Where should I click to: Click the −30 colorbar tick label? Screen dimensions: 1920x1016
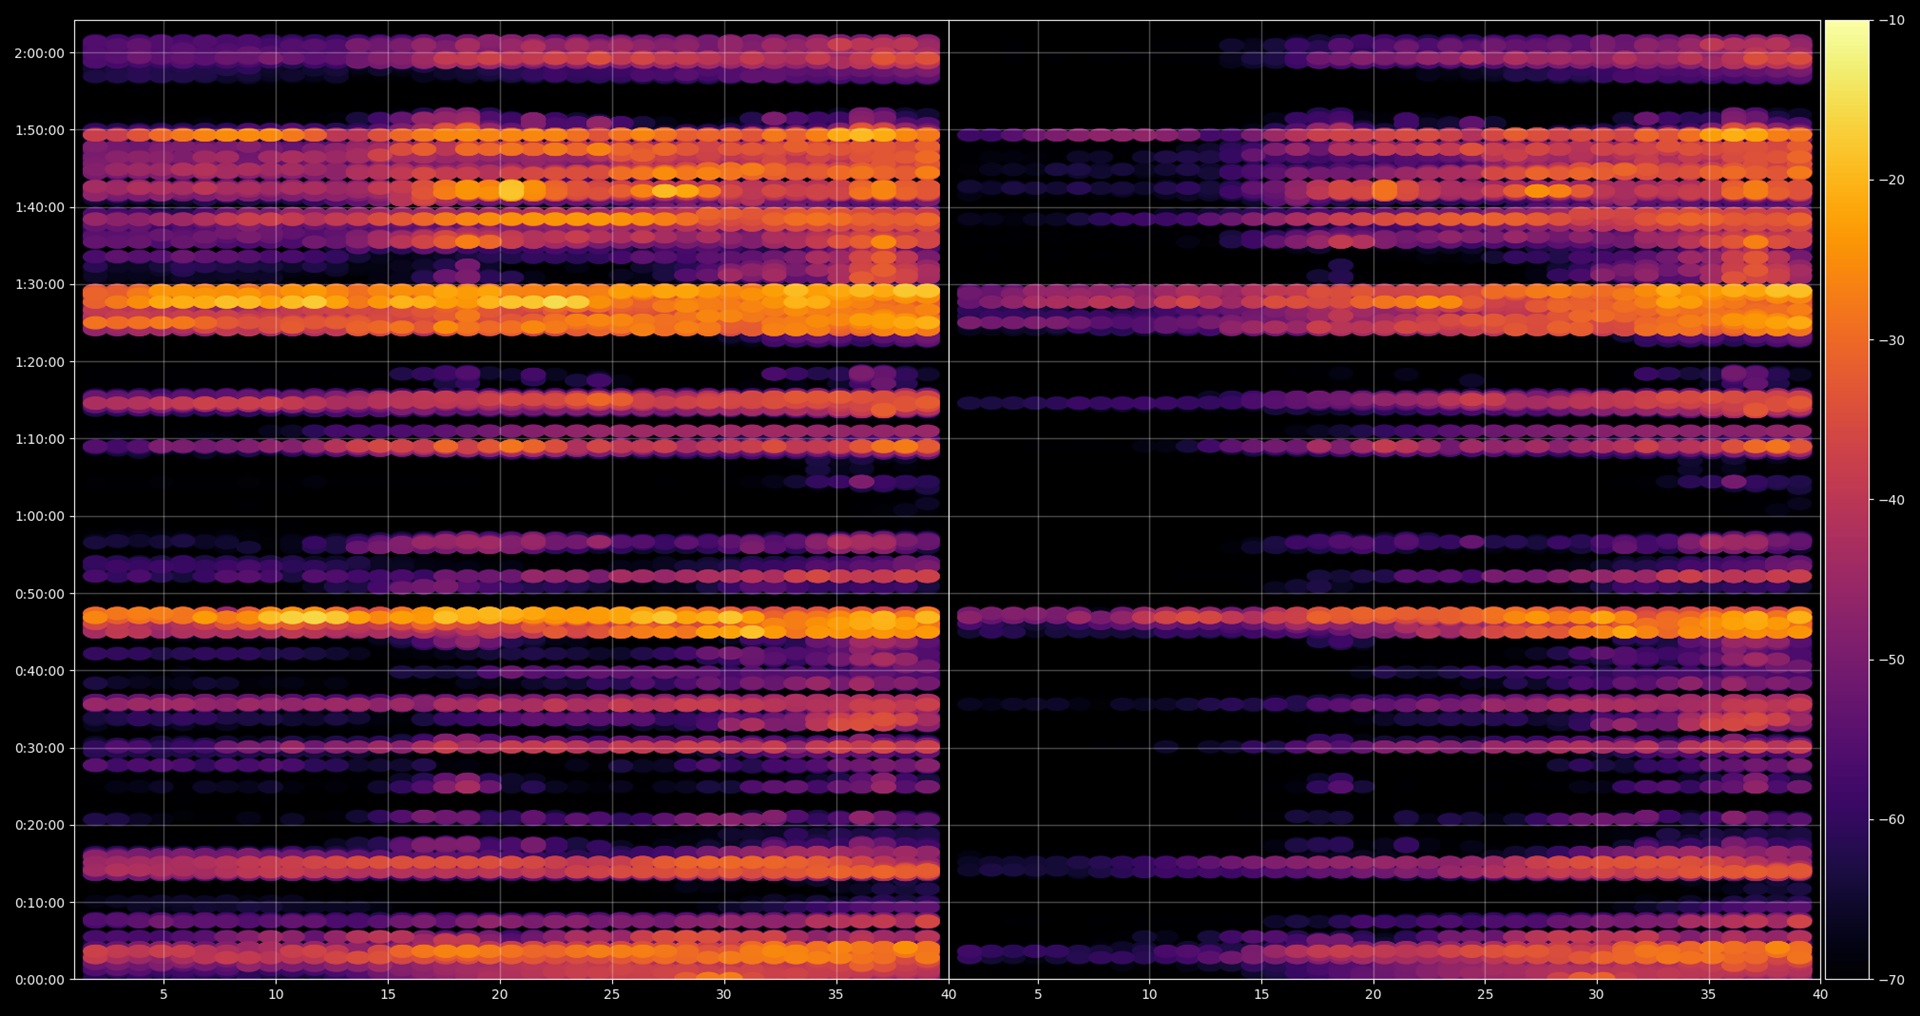pos(1892,341)
